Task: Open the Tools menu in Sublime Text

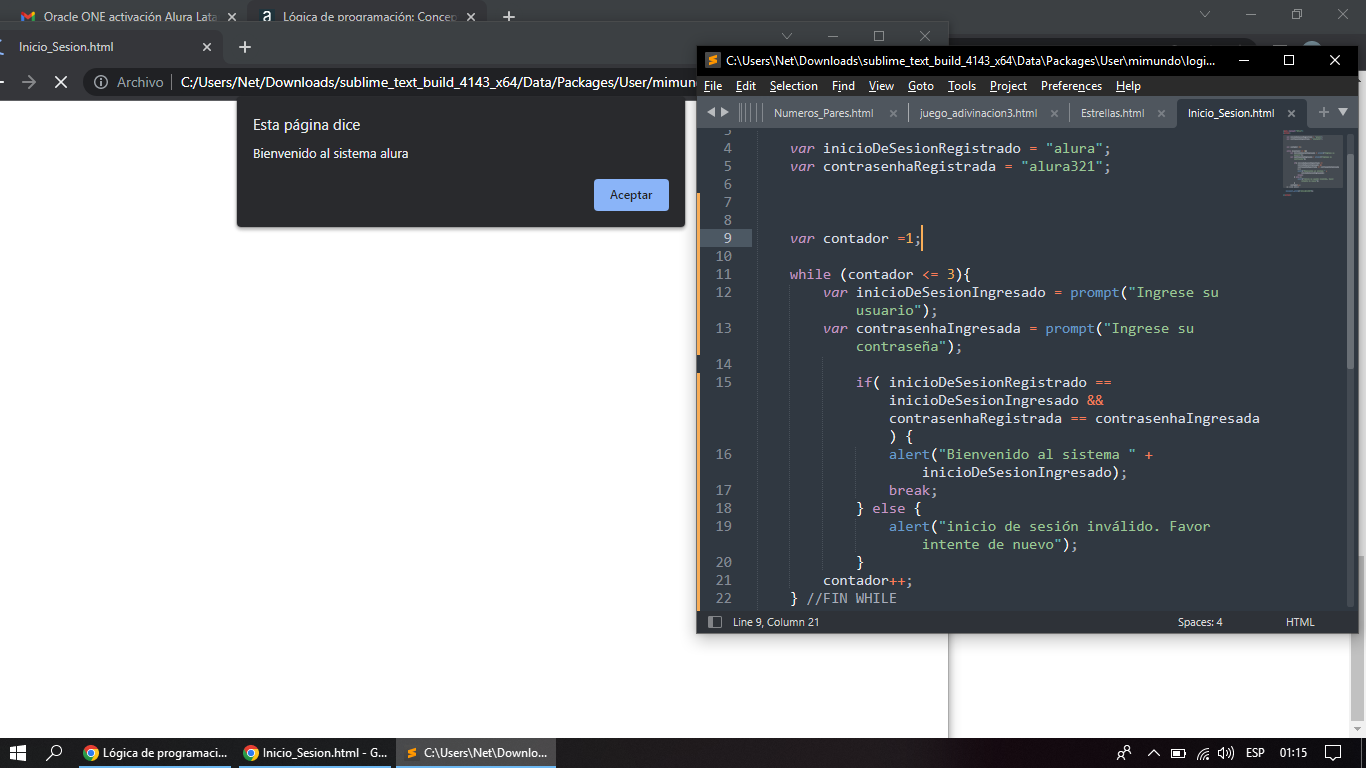Action: pos(962,86)
